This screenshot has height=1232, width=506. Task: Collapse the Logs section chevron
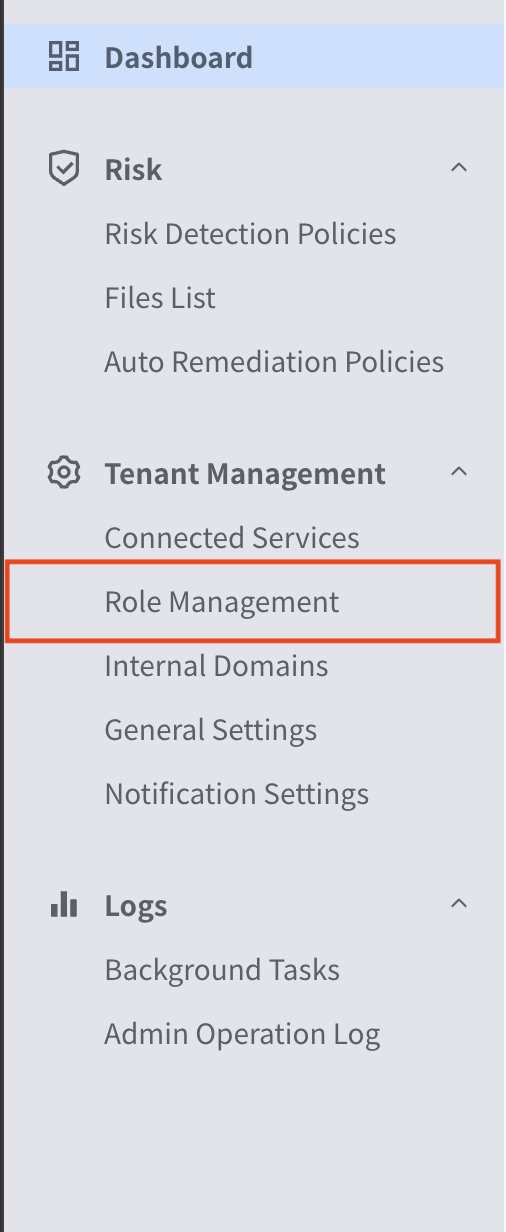coord(459,904)
